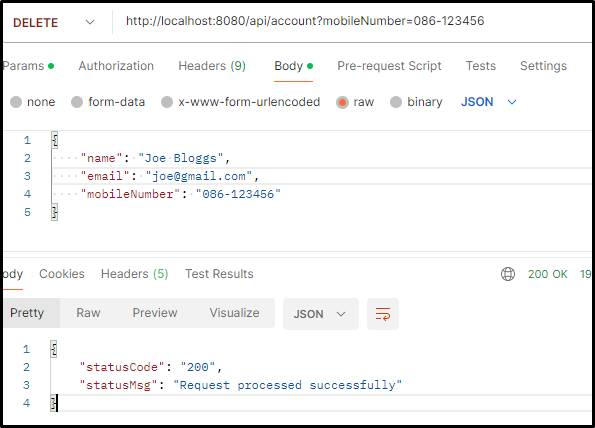The image size is (595, 428).
Task: Click the "mobileNumber" key in request body
Action: [130, 194]
